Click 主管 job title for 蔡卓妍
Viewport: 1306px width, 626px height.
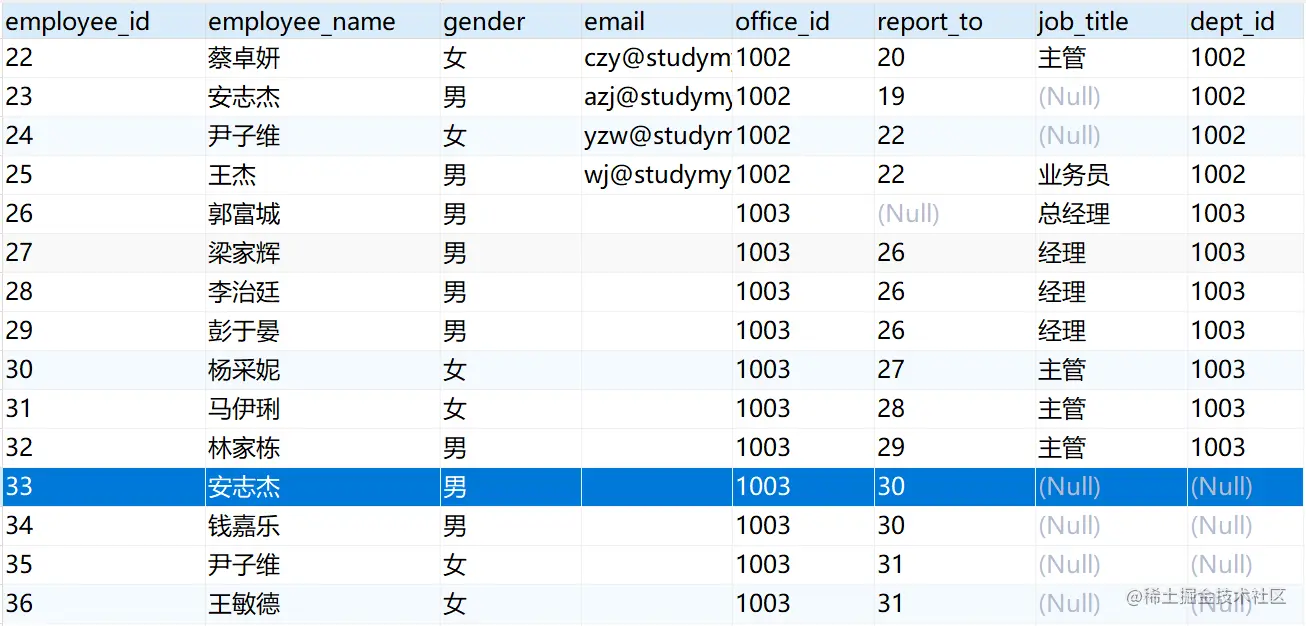click(1111, 58)
